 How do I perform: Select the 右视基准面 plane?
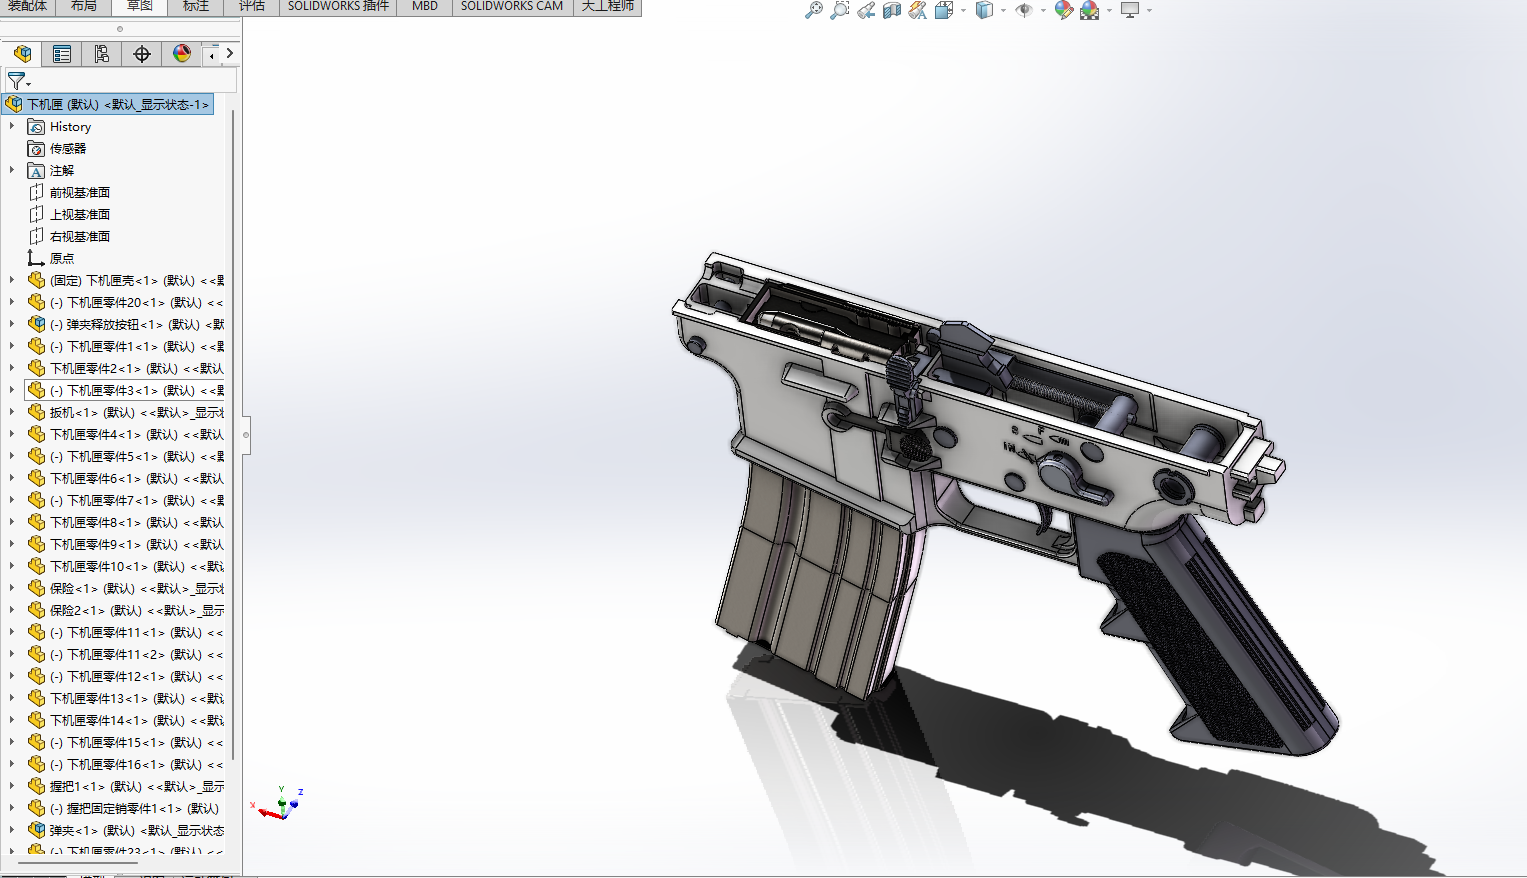pos(80,236)
